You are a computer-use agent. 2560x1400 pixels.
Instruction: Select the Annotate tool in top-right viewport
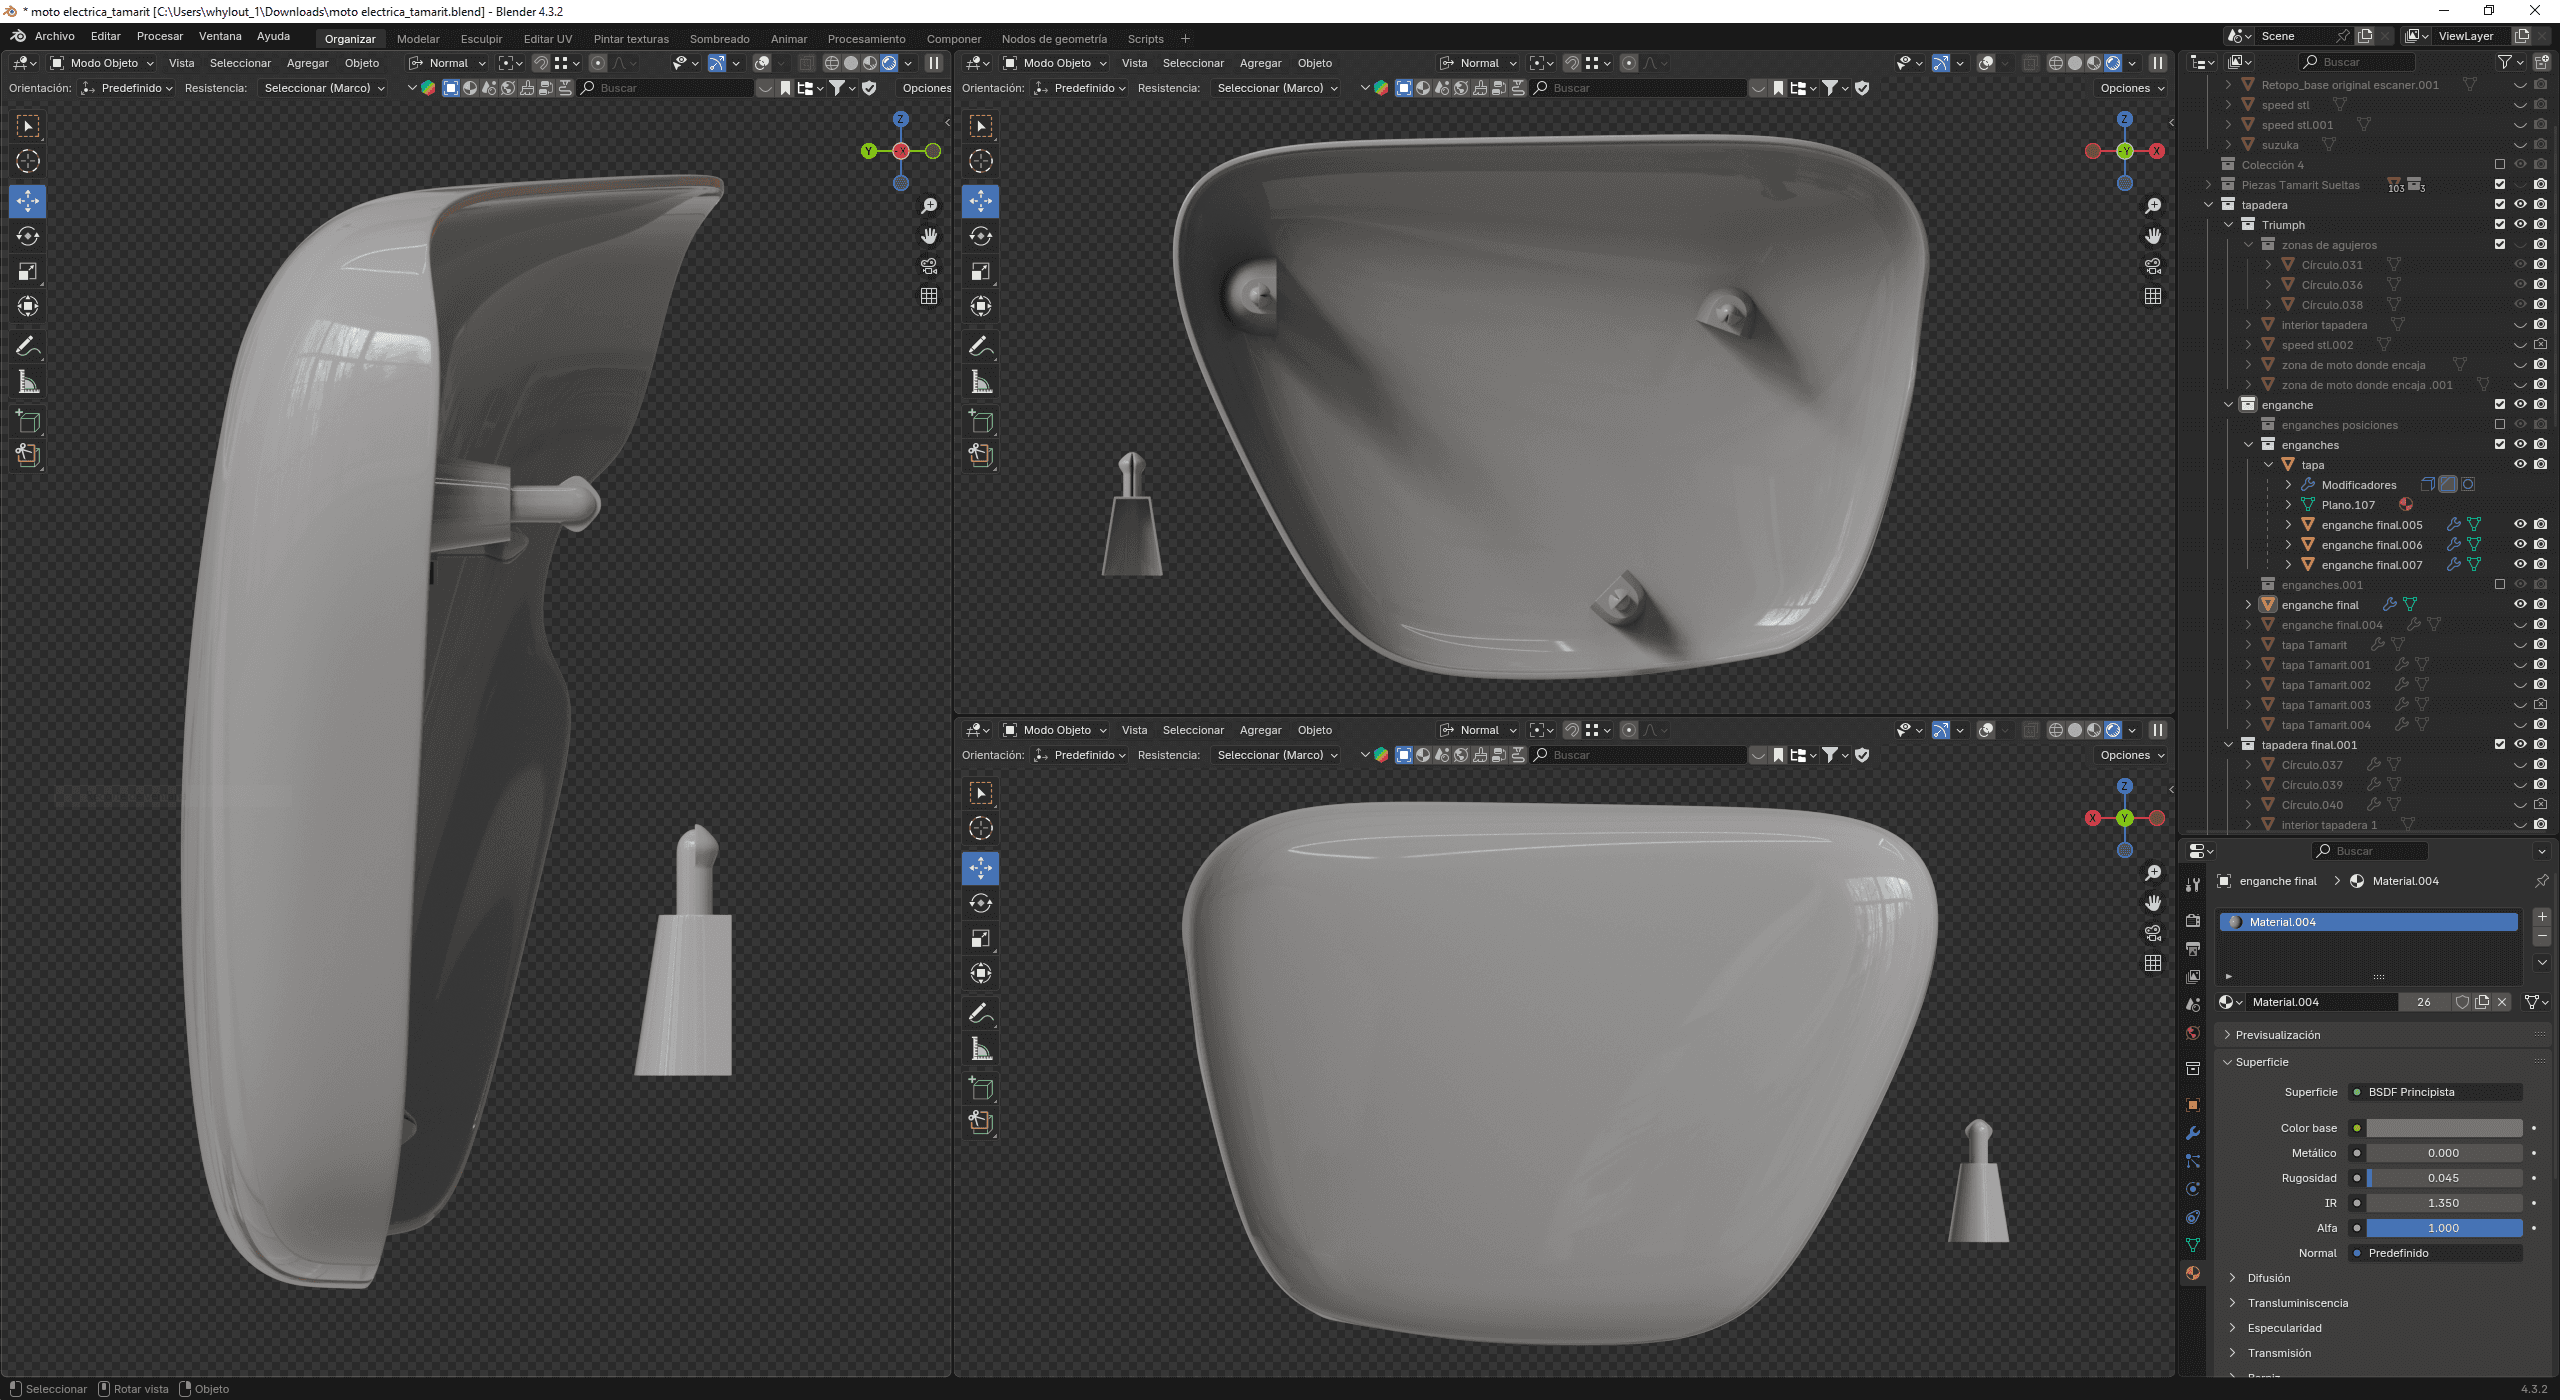tap(981, 347)
